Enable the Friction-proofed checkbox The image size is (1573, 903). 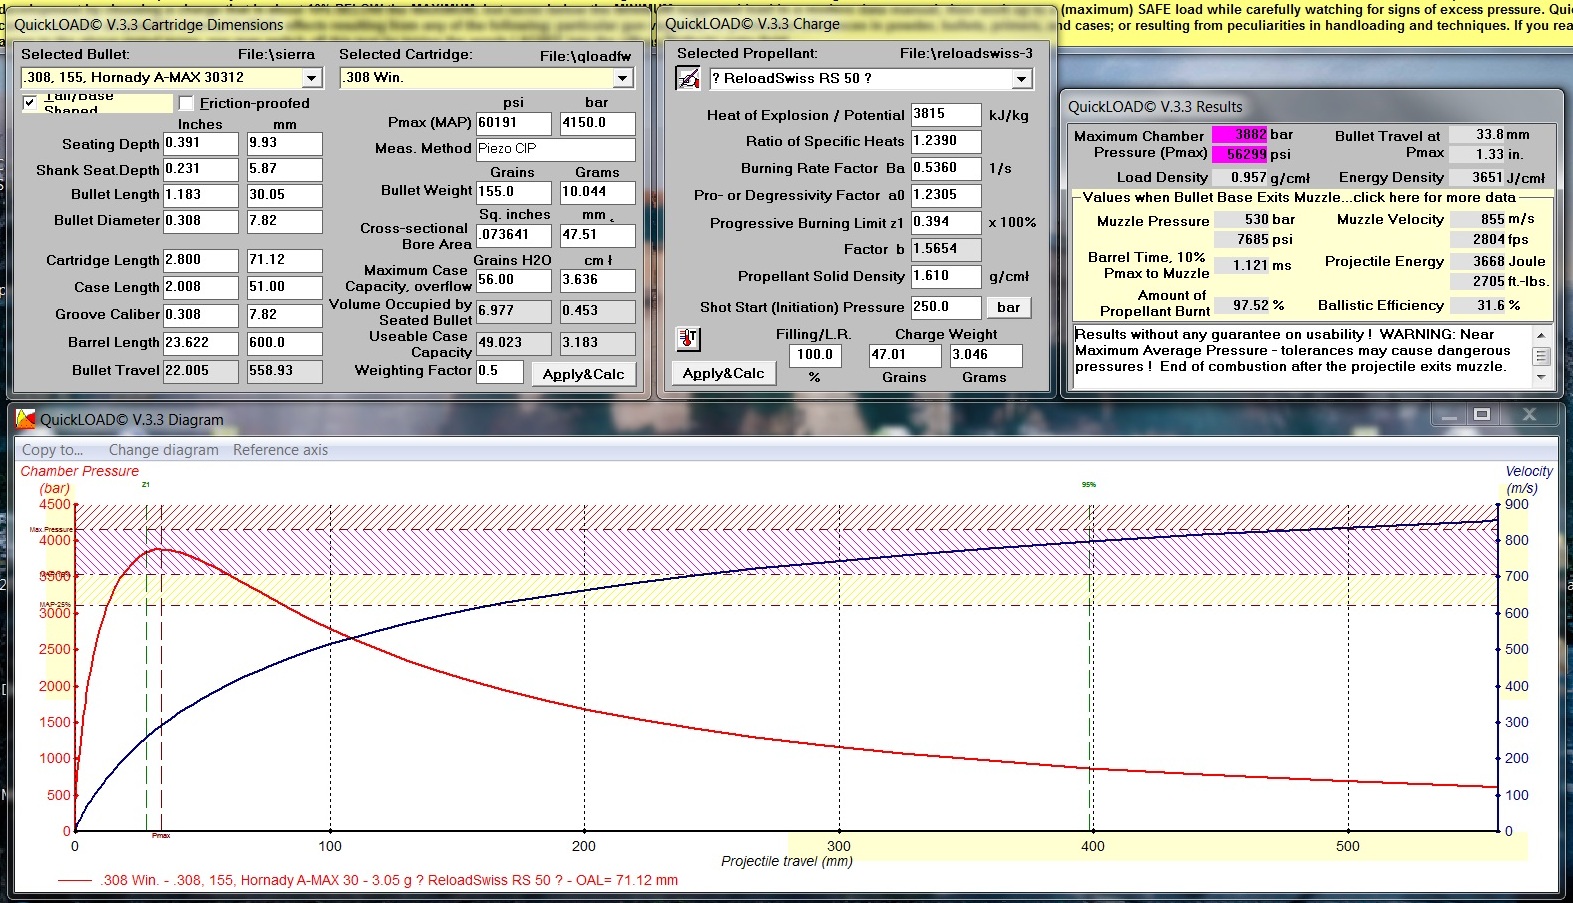(186, 103)
